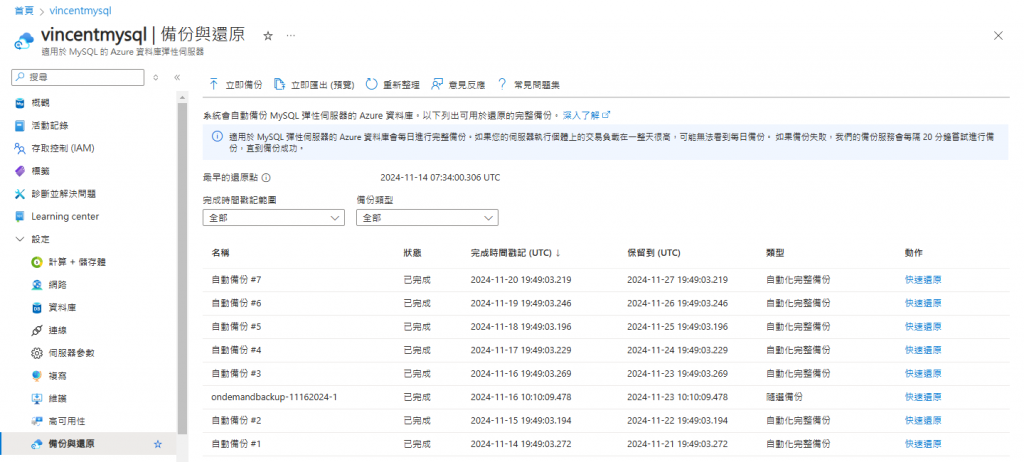
Task: Open 概觀 page in sidebar
Action: [x=40, y=103]
